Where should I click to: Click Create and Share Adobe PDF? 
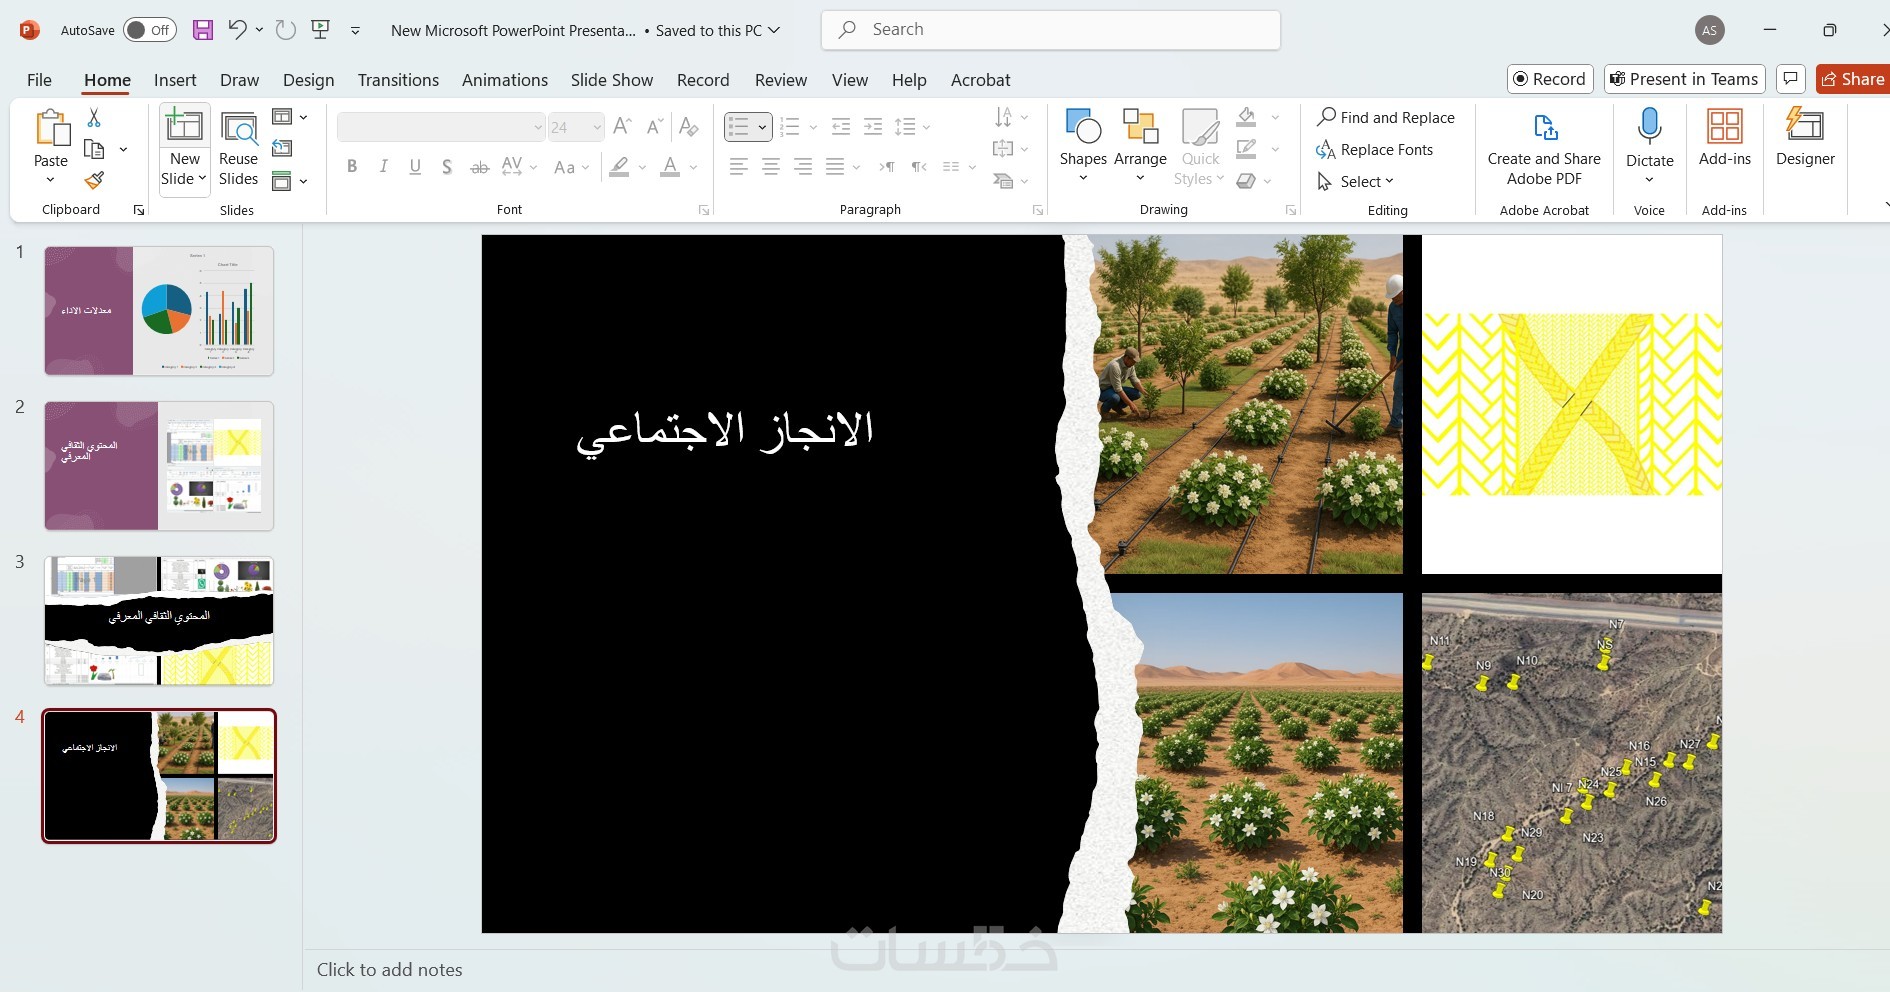tap(1544, 150)
